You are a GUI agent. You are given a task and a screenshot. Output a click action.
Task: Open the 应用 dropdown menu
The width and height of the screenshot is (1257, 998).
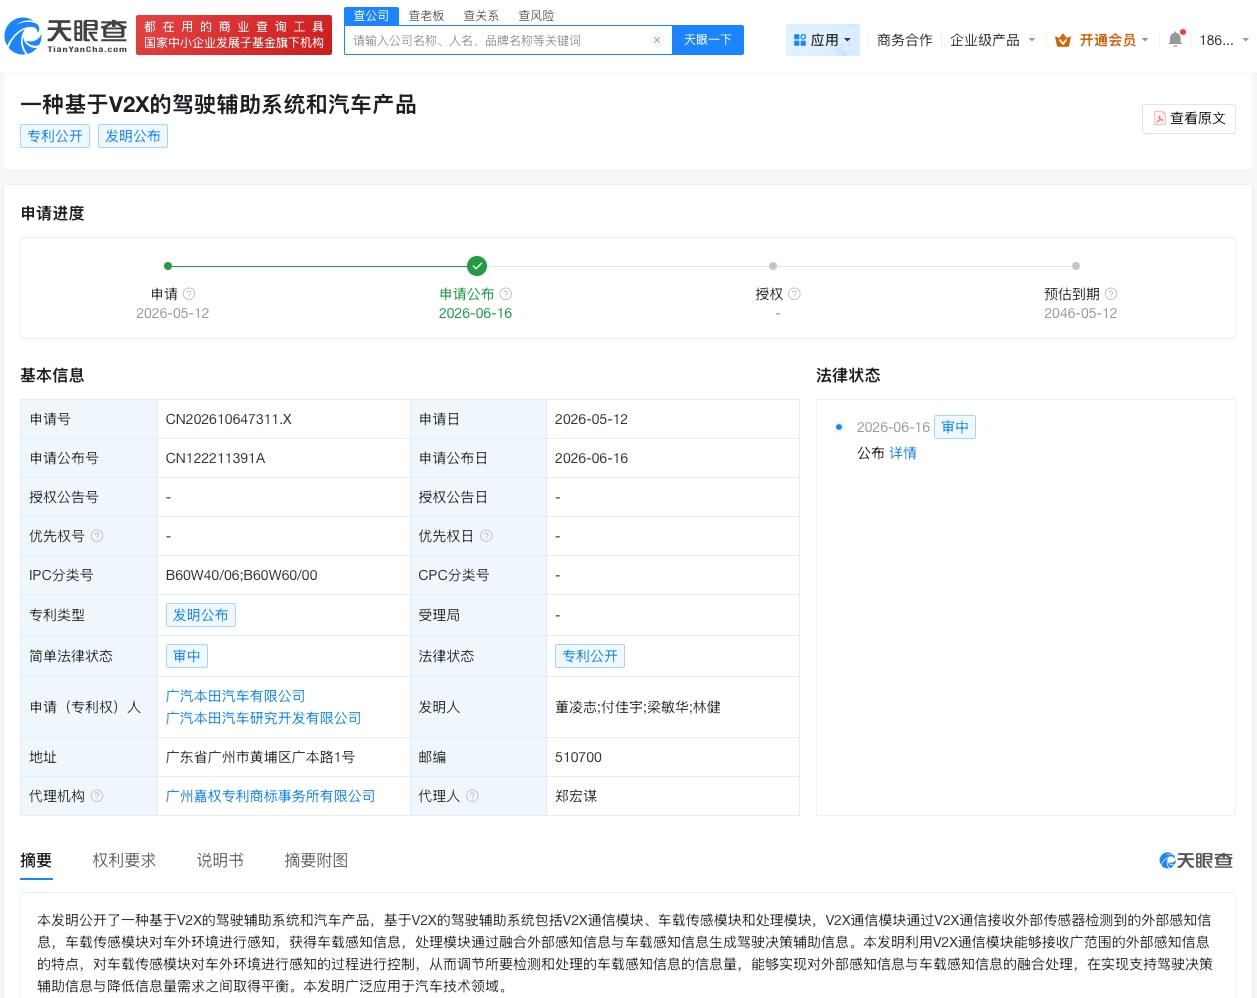pyautogui.click(x=823, y=40)
